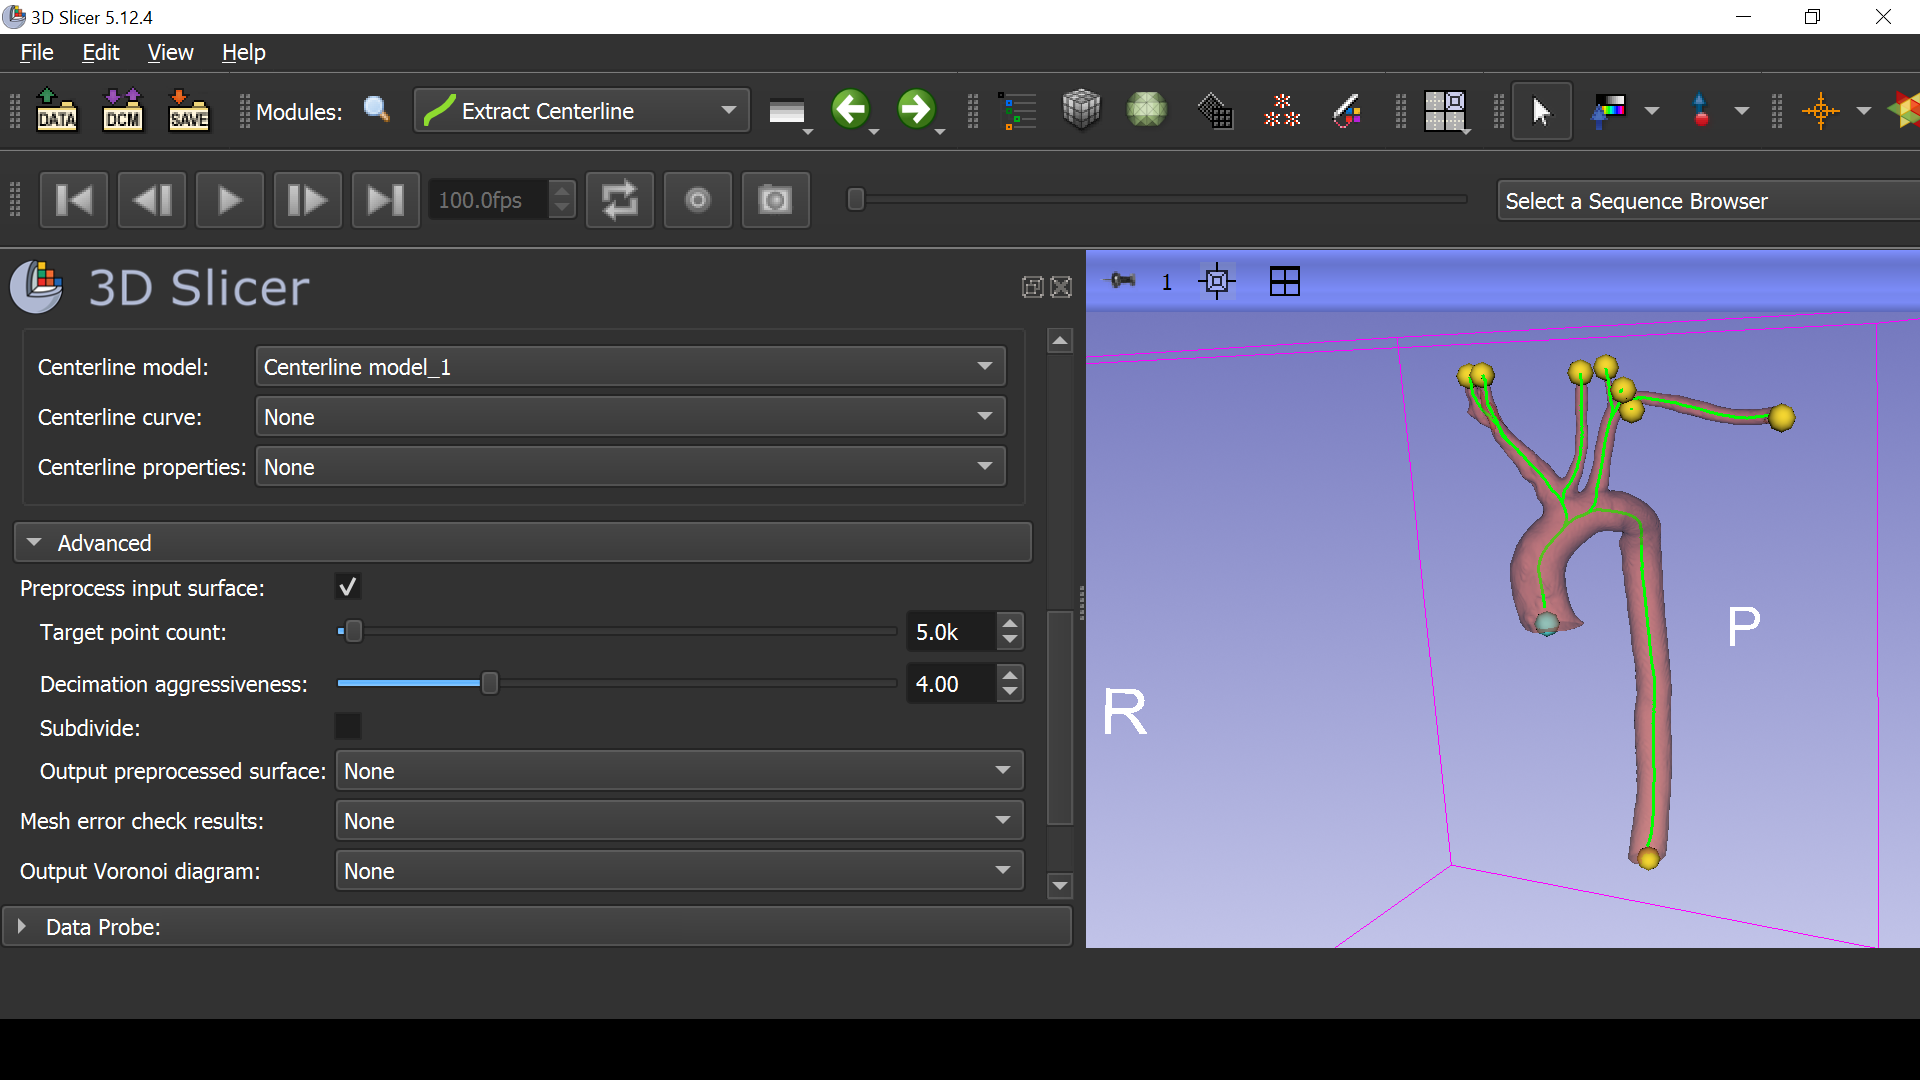Collapse the Advanced section
The width and height of the screenshot is (1920, 1080).
[522, 543]
